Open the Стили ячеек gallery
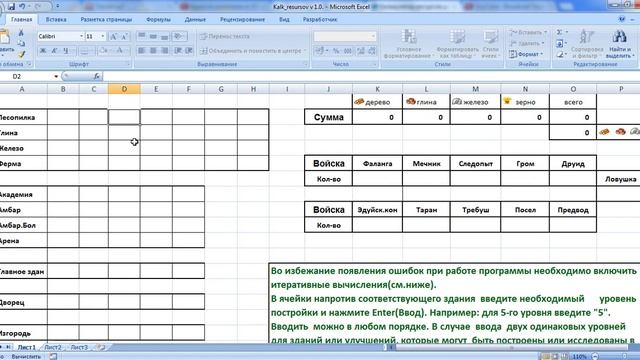Viewport: 640px width, 360px height. point(490,44)
